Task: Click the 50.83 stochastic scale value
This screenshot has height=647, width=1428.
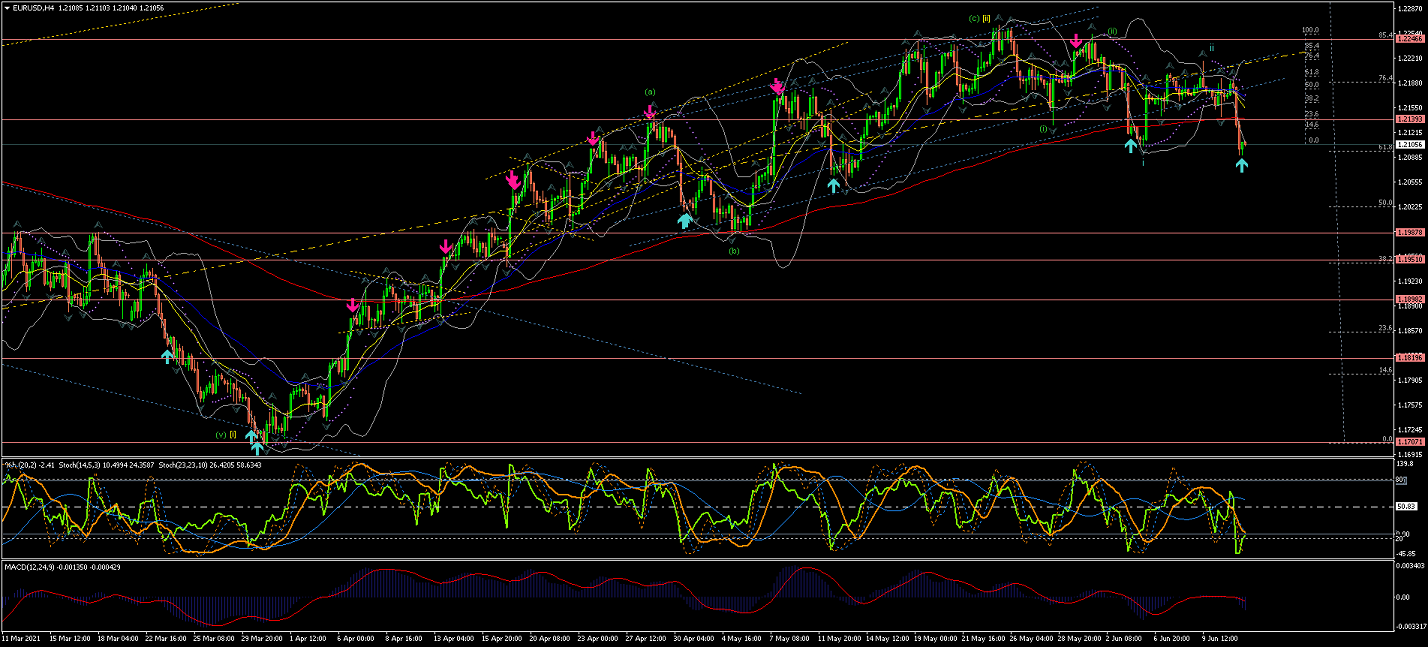Action: coord(1406,508)
